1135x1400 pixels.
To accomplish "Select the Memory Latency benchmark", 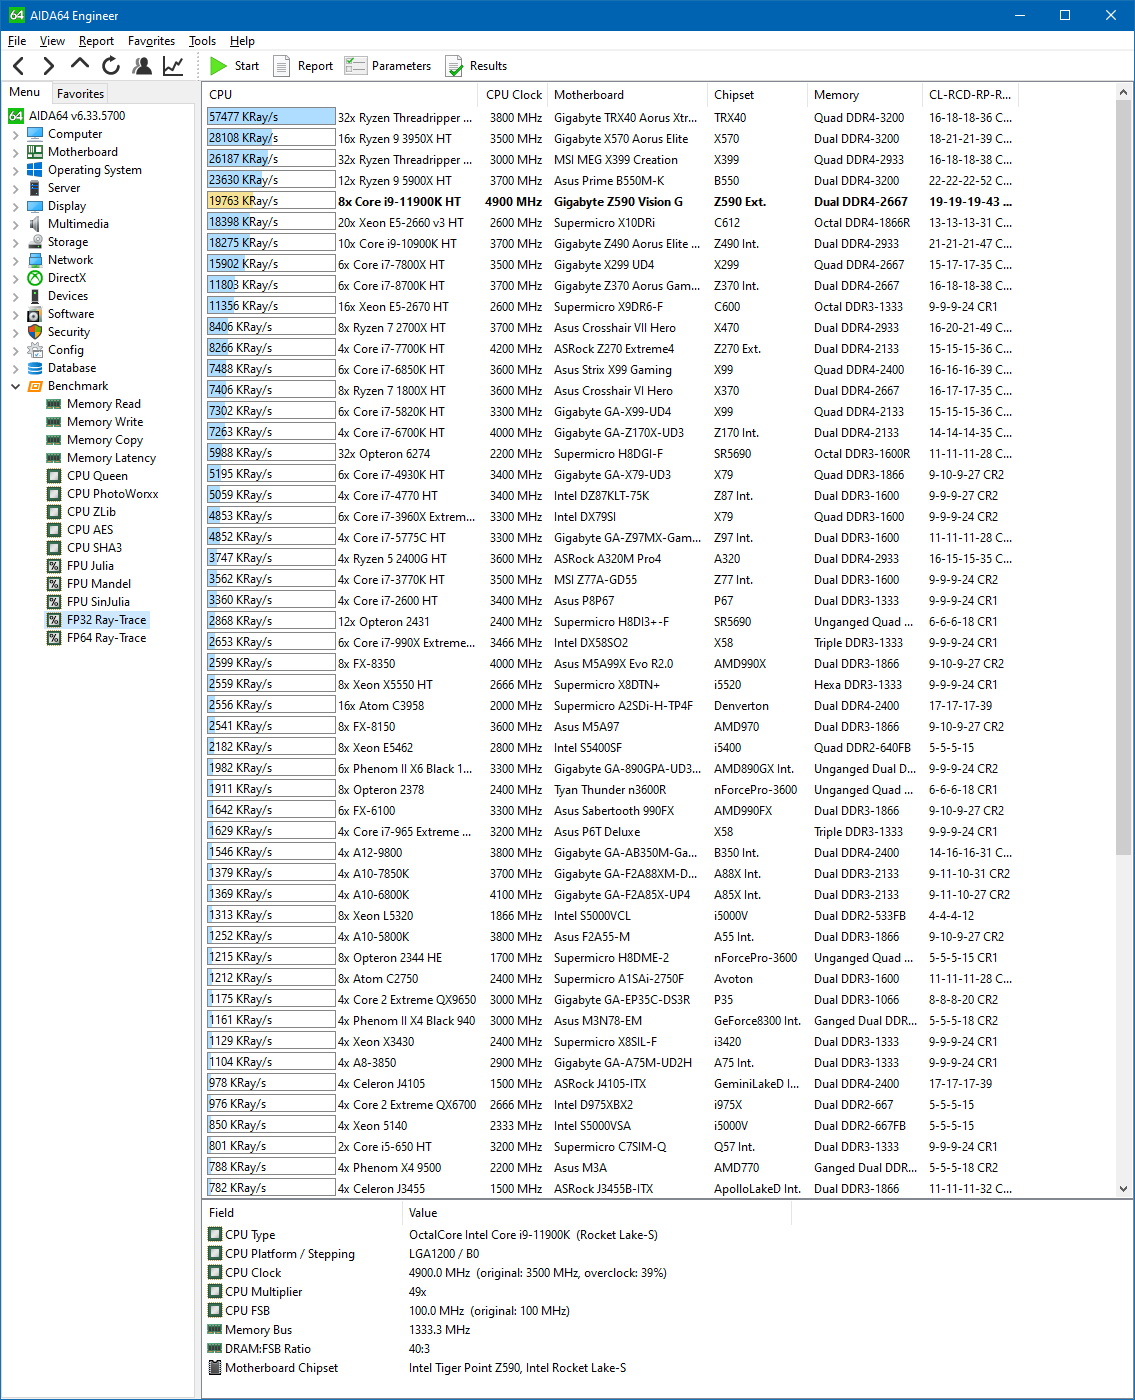I will [111, 458].
